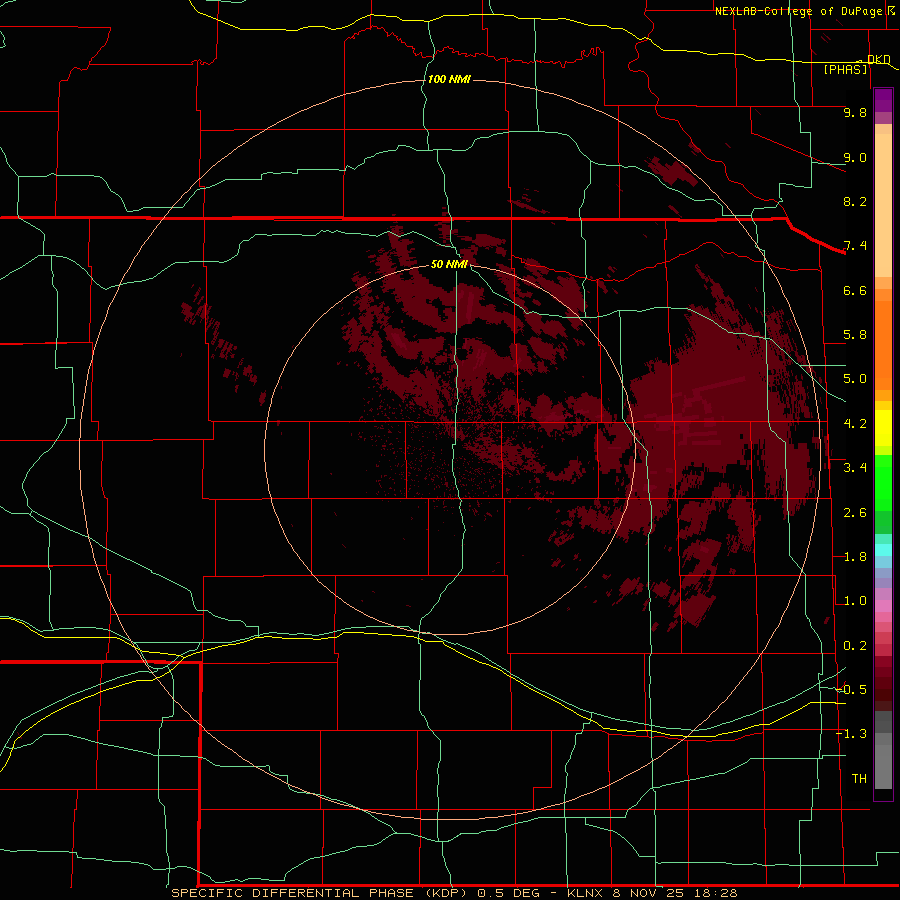Pick the gray color bar segment
Image resolution: width=900 pixels, height=900 pixels.
pyautogui.click(x=883, y=766)
